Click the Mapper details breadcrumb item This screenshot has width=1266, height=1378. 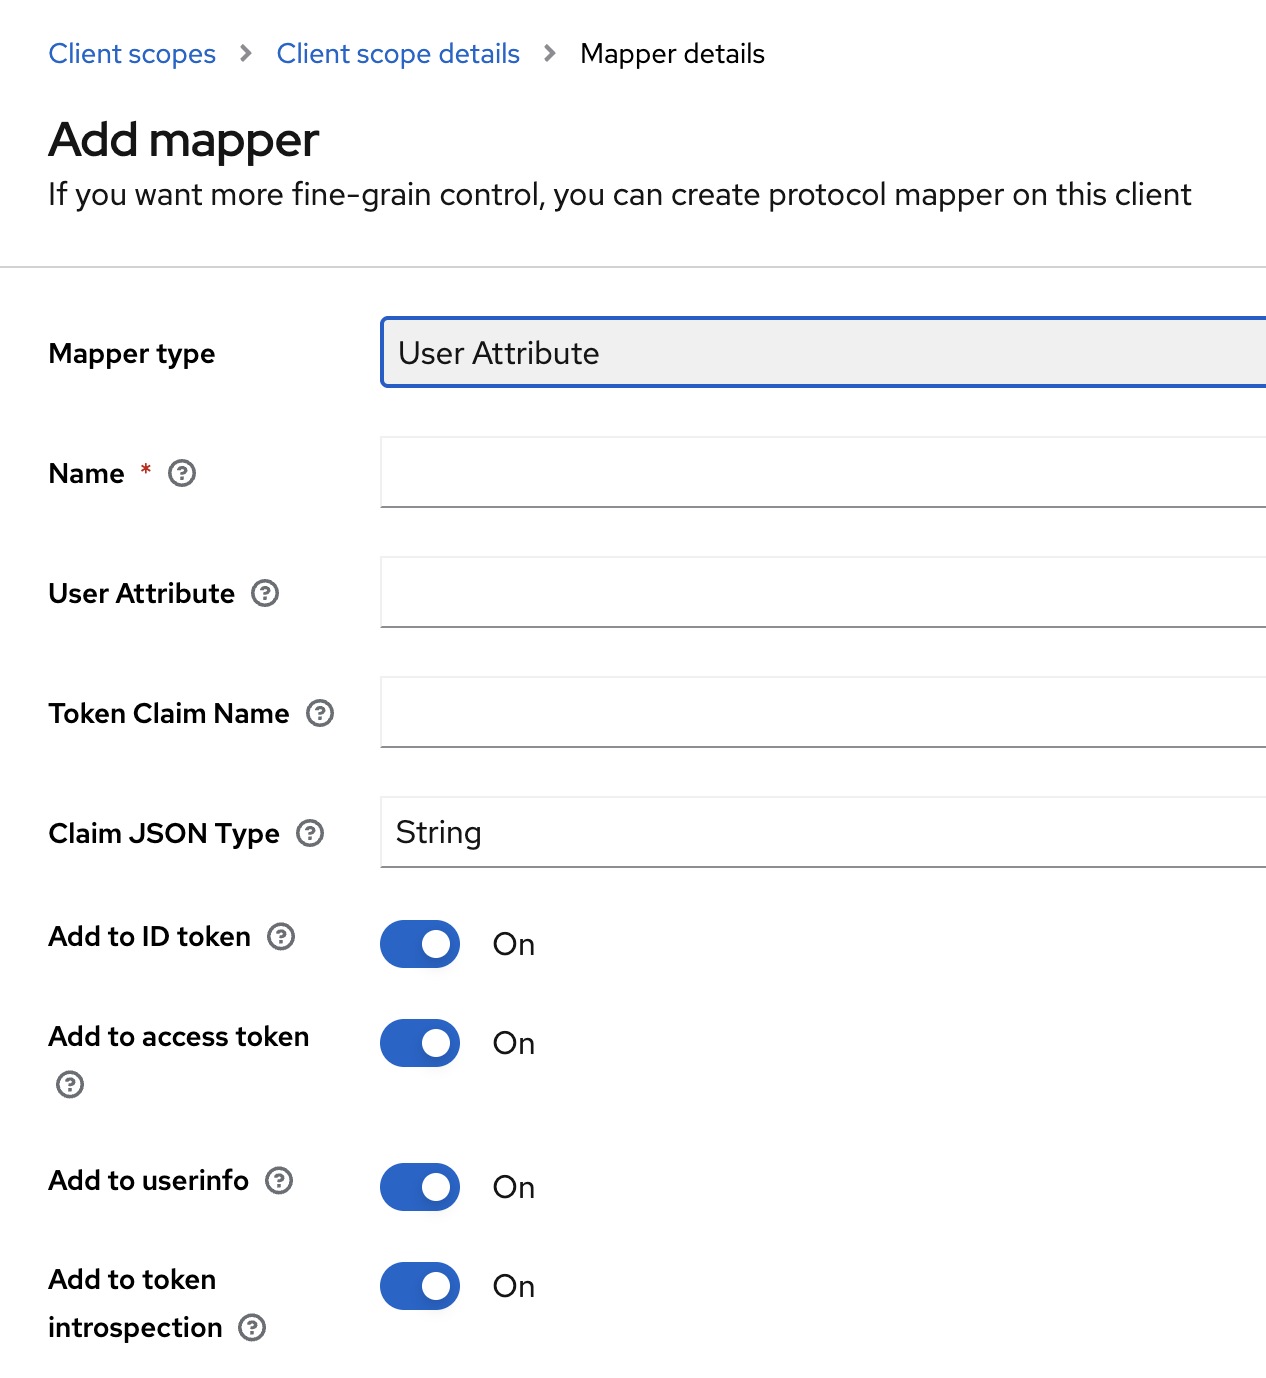tap(672, 54)
